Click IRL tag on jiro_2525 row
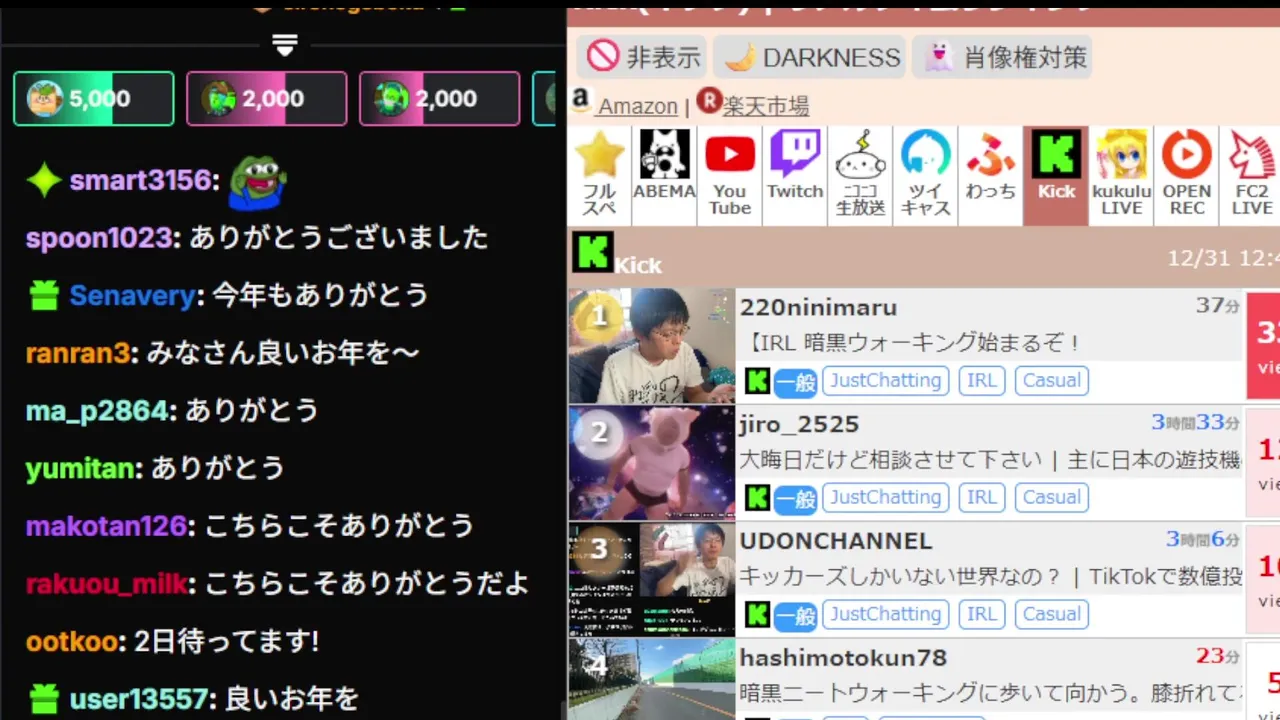 tap(981, 498)
